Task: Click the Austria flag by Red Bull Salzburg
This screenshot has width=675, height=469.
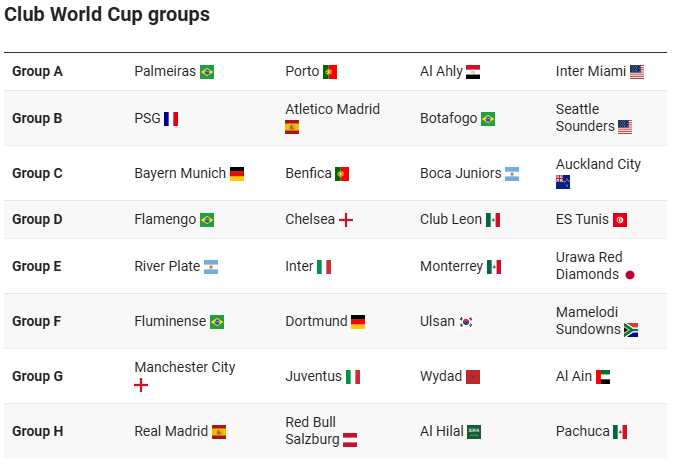Action: point(350,440)
